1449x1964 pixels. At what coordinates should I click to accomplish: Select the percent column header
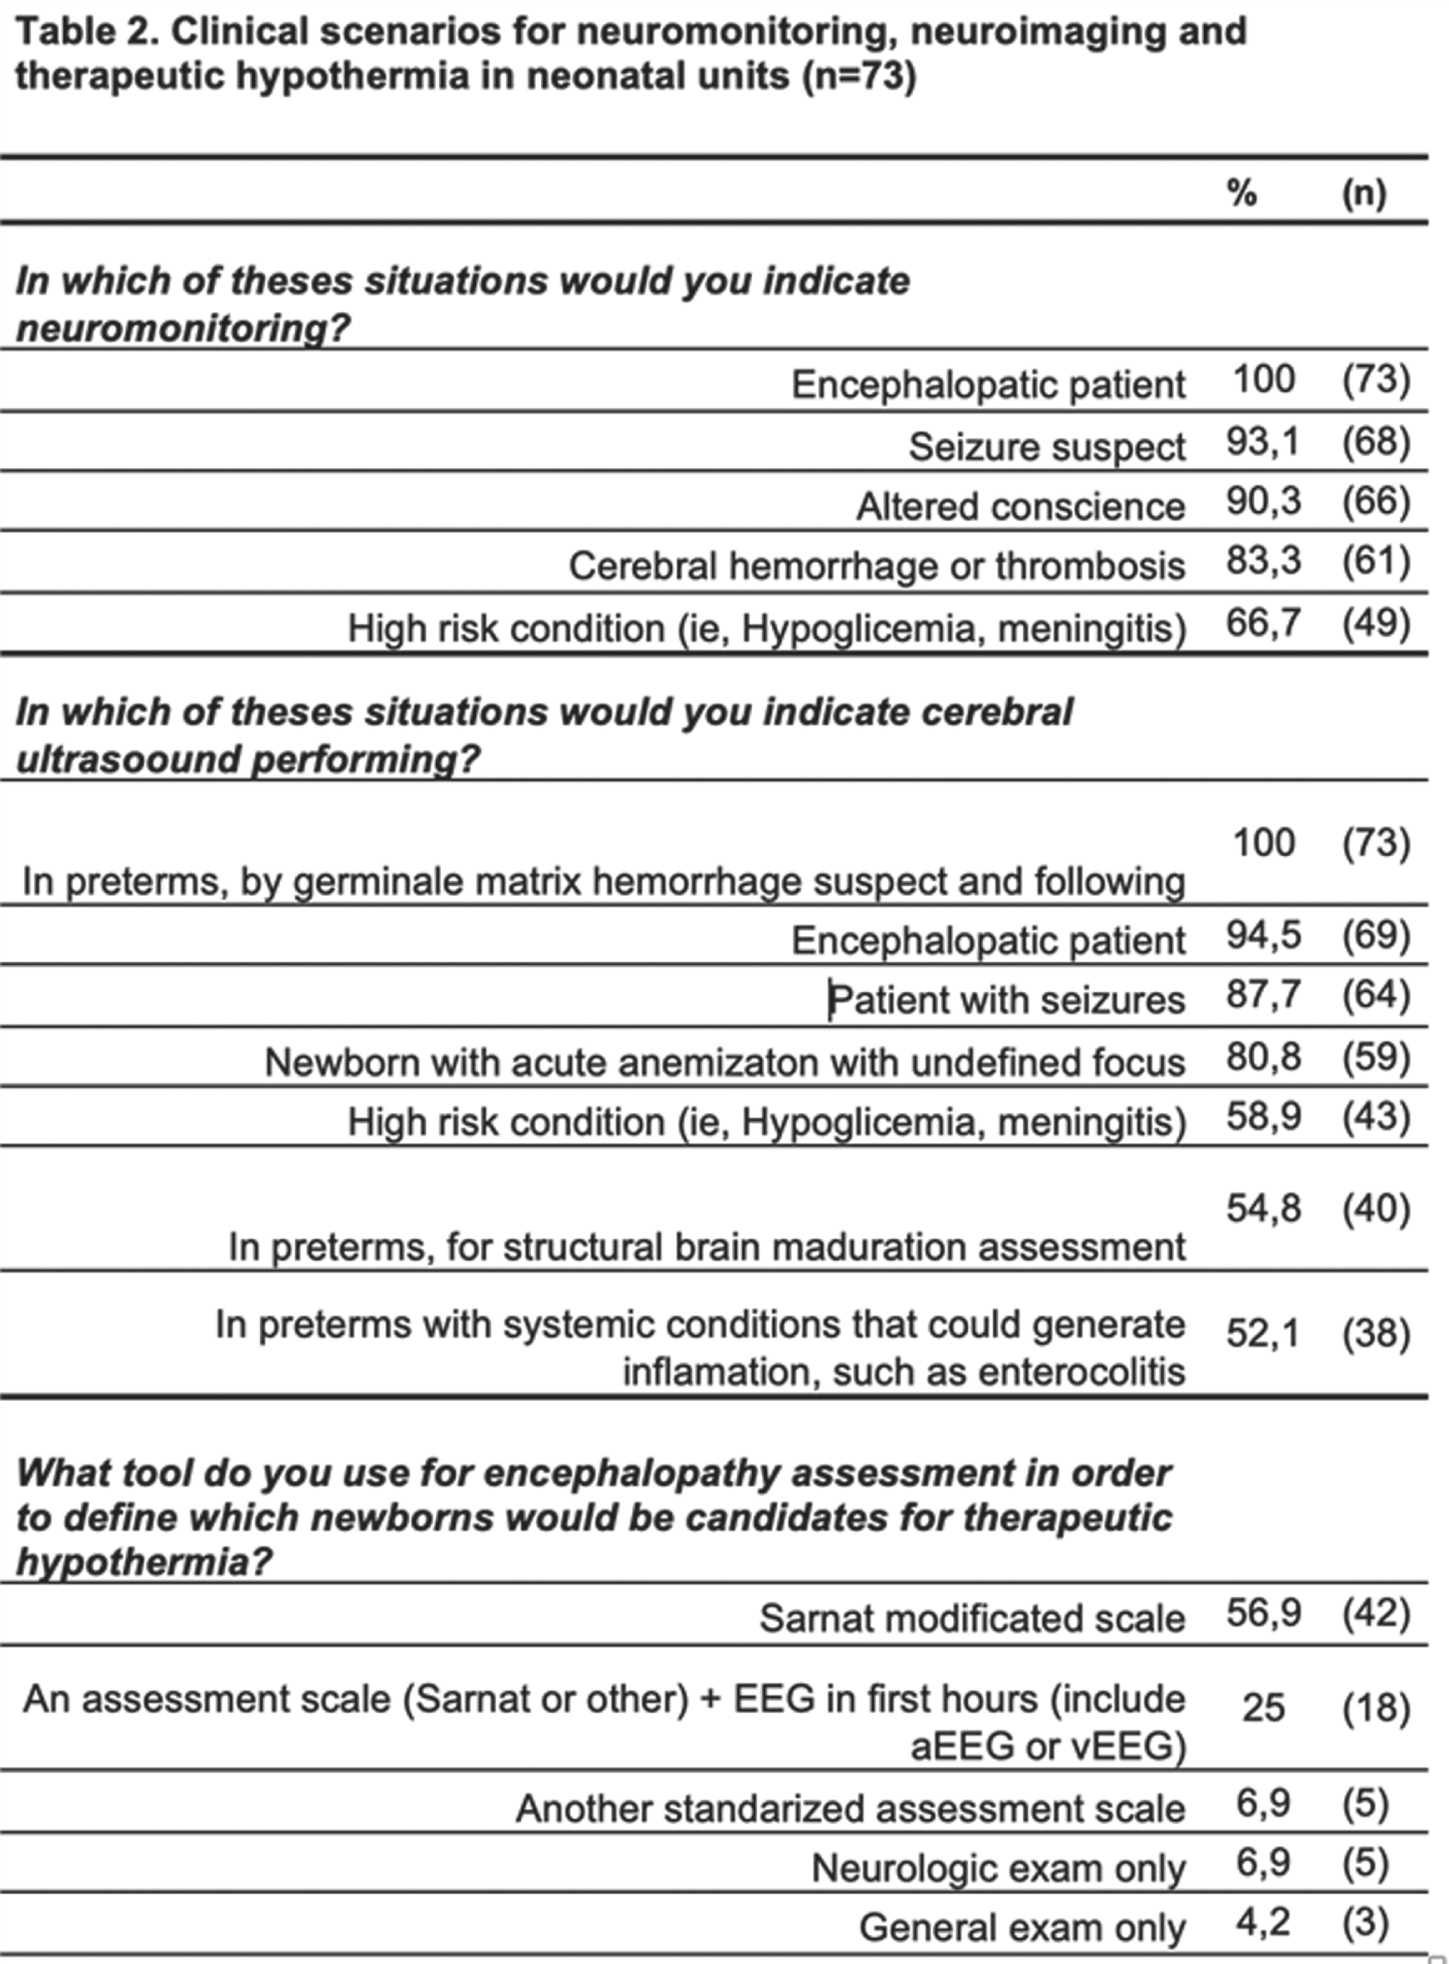click(1242, 192)
